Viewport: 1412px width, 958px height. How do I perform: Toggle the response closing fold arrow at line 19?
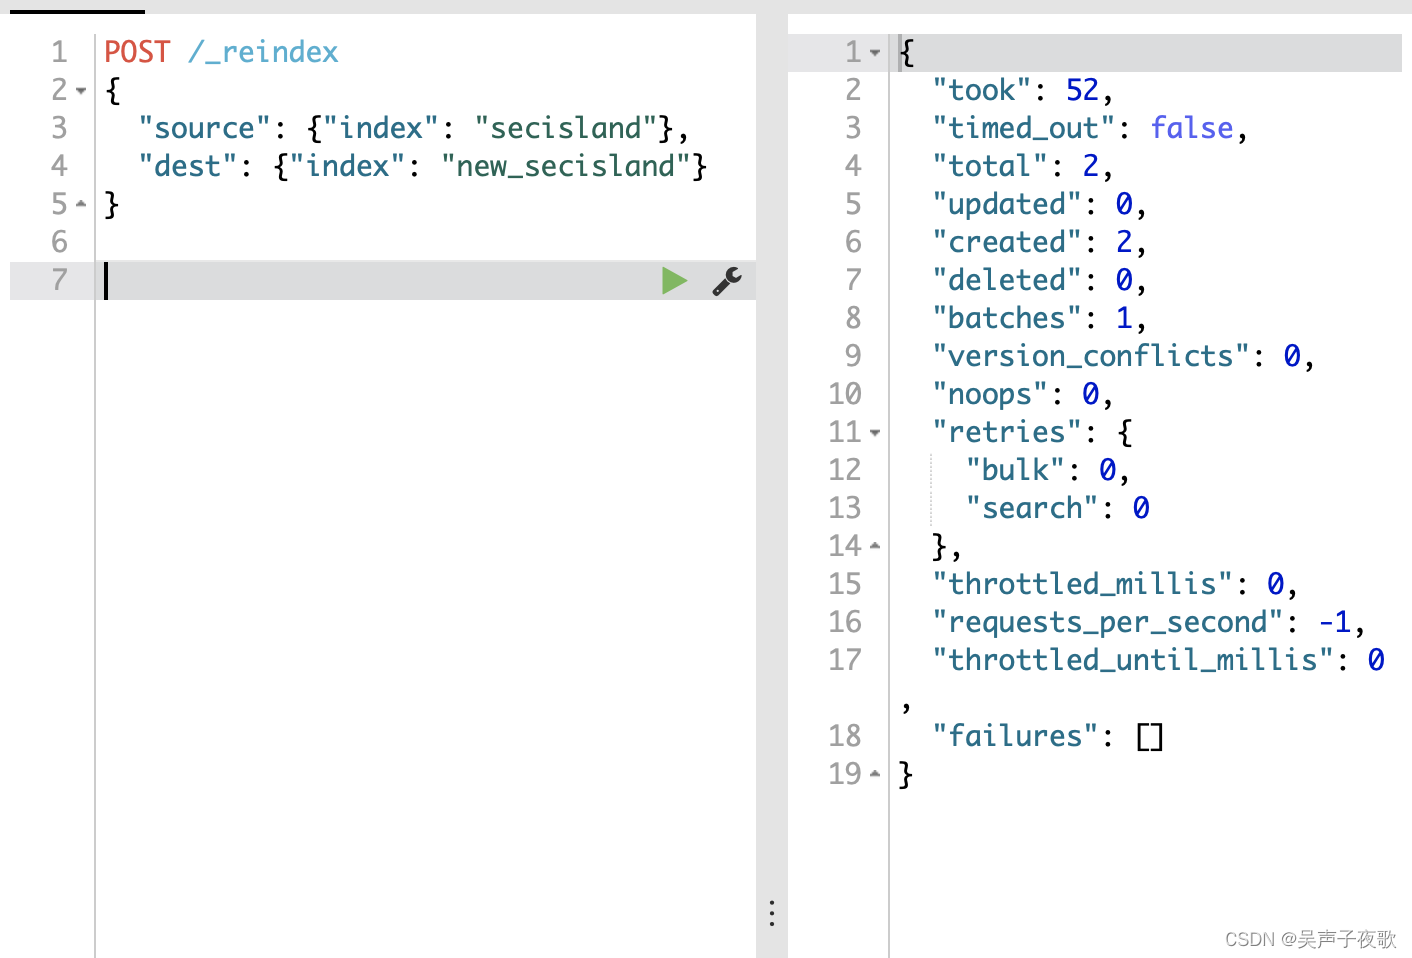pos(875,774)
